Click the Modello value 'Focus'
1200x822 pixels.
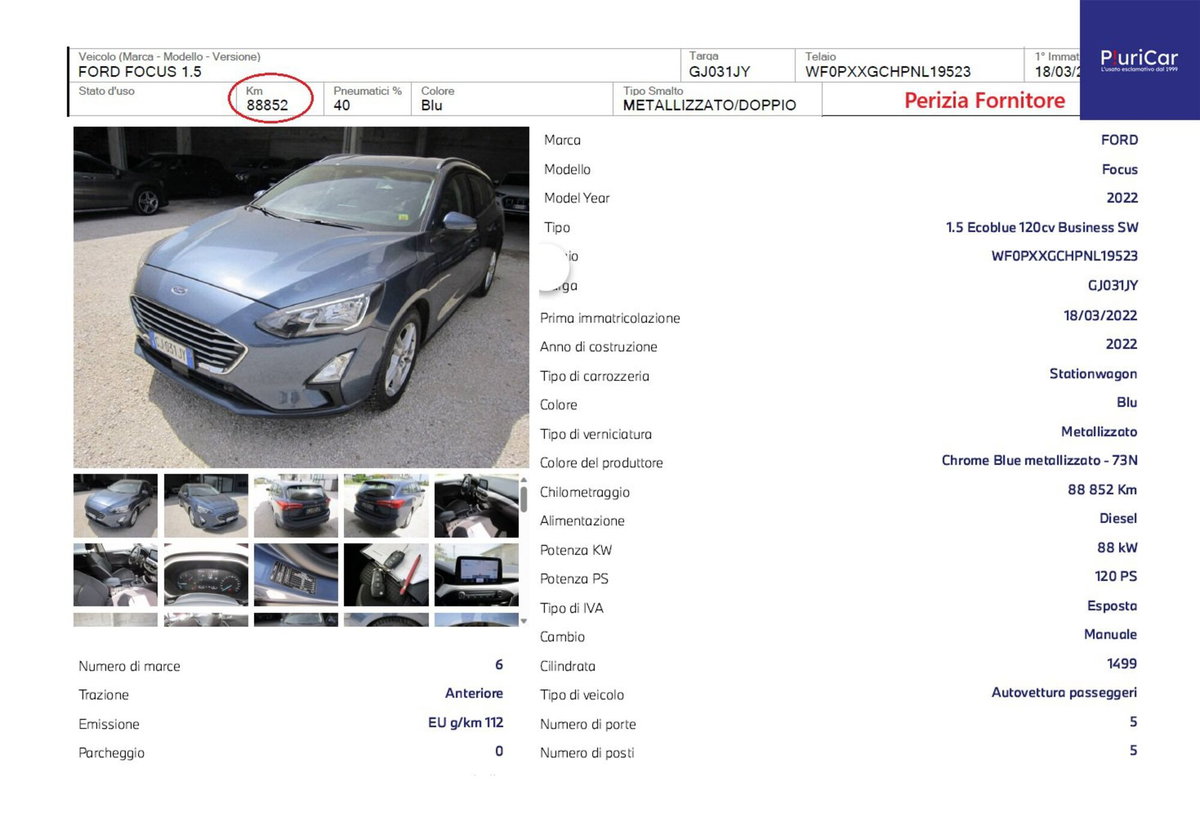(1120, 169)
